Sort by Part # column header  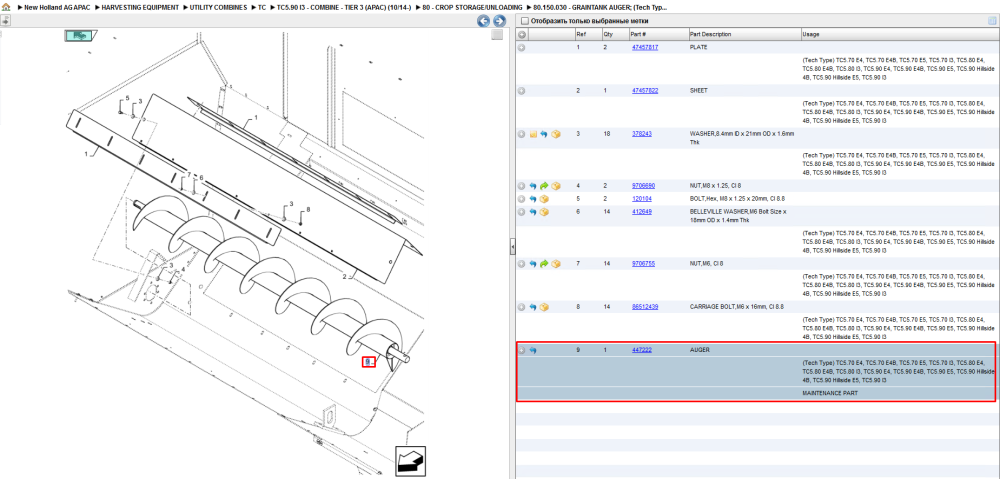point(658,34)
